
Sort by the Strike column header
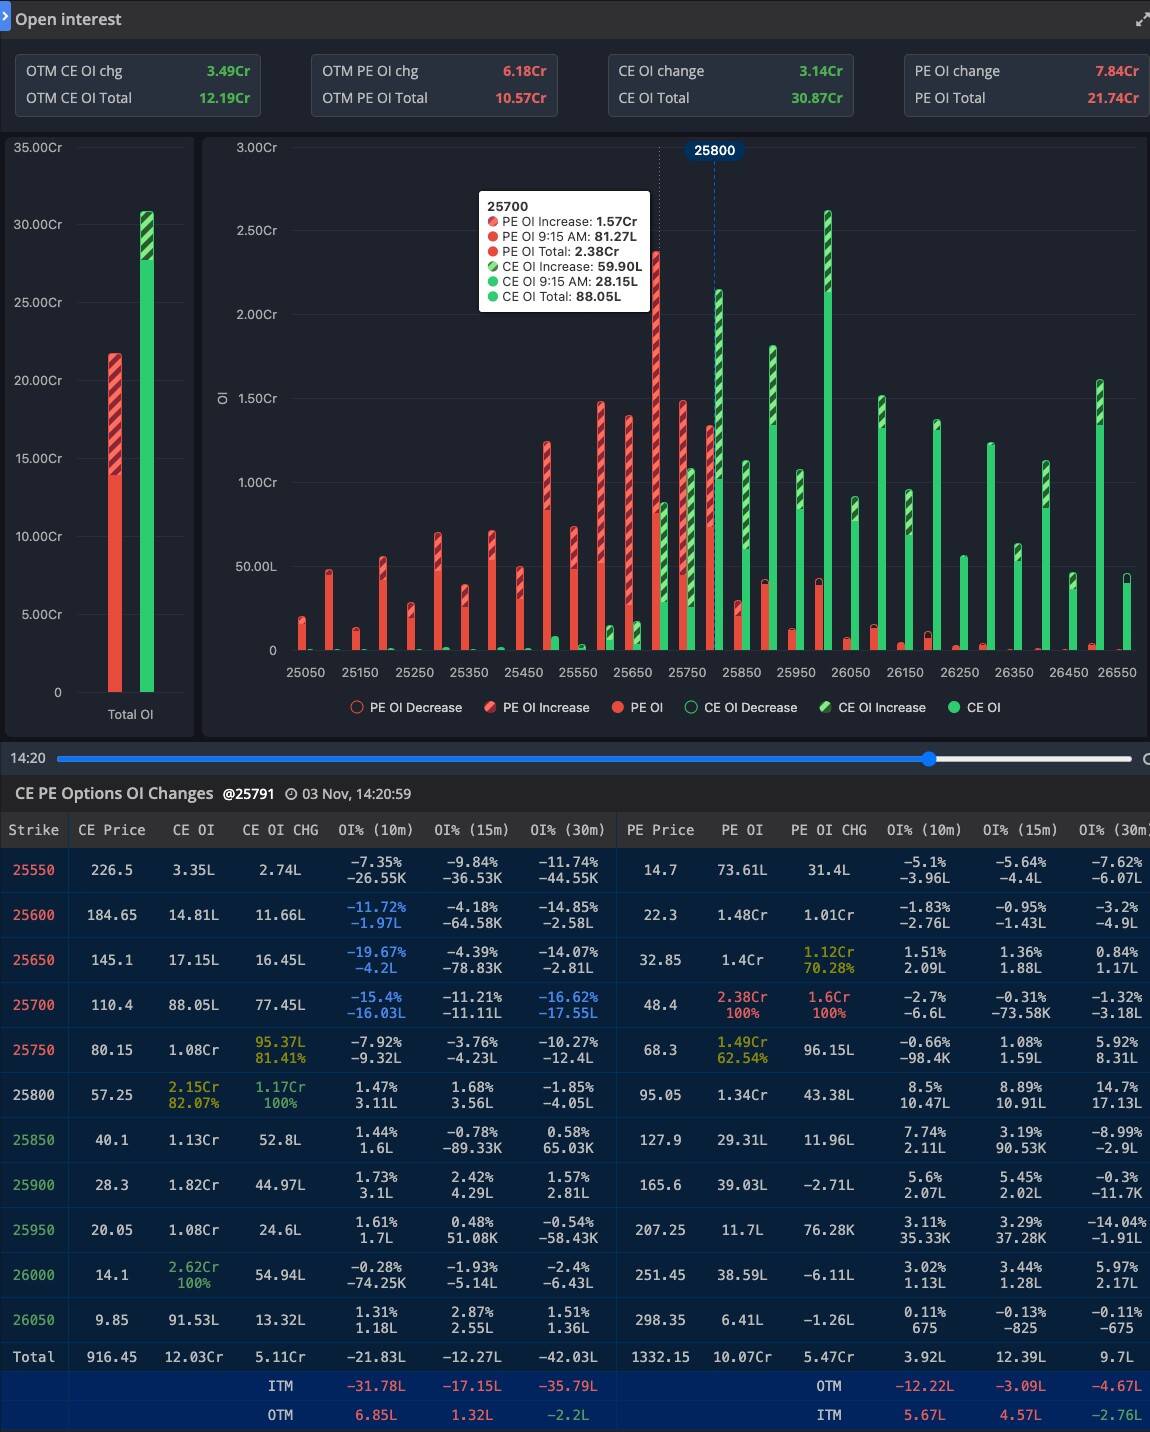point(34,830)
